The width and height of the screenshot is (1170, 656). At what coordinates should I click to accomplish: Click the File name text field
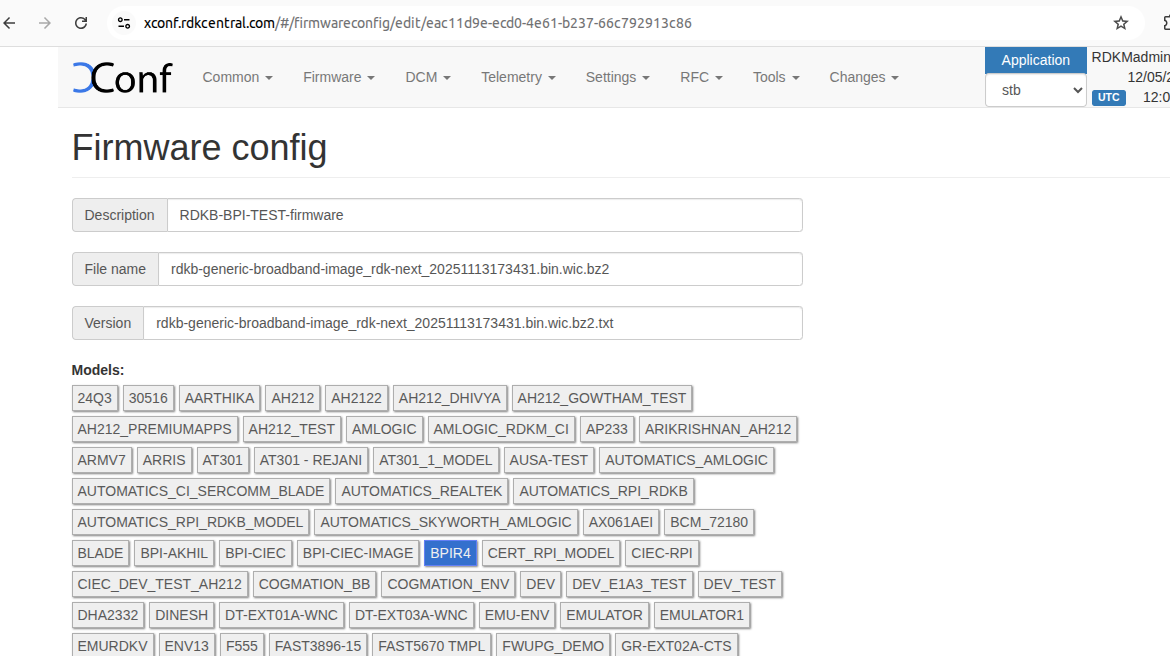[480, 269]
